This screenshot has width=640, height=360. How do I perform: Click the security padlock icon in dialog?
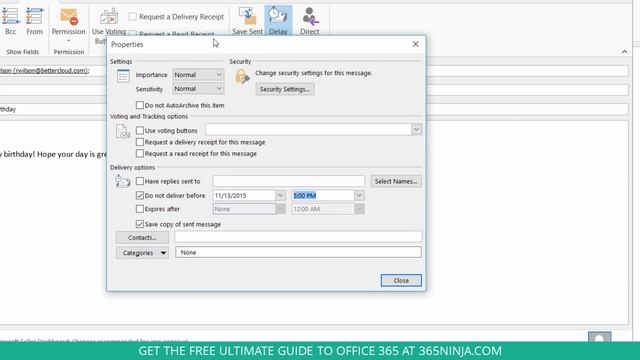tap(242, 76)
